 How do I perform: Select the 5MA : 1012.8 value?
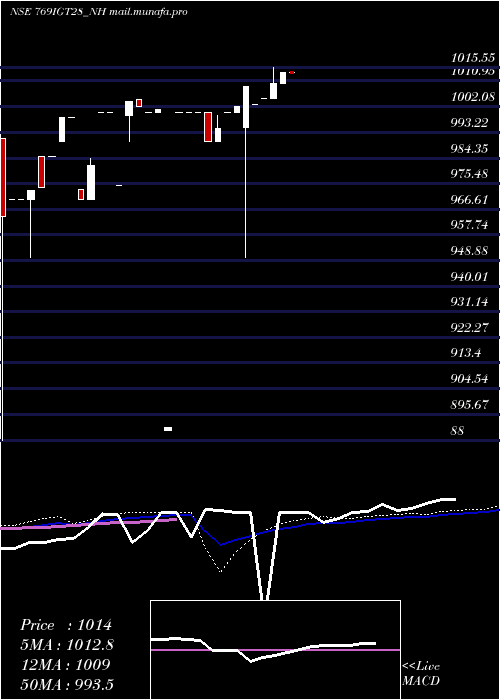pyautogui.click(x=67, y=645)
